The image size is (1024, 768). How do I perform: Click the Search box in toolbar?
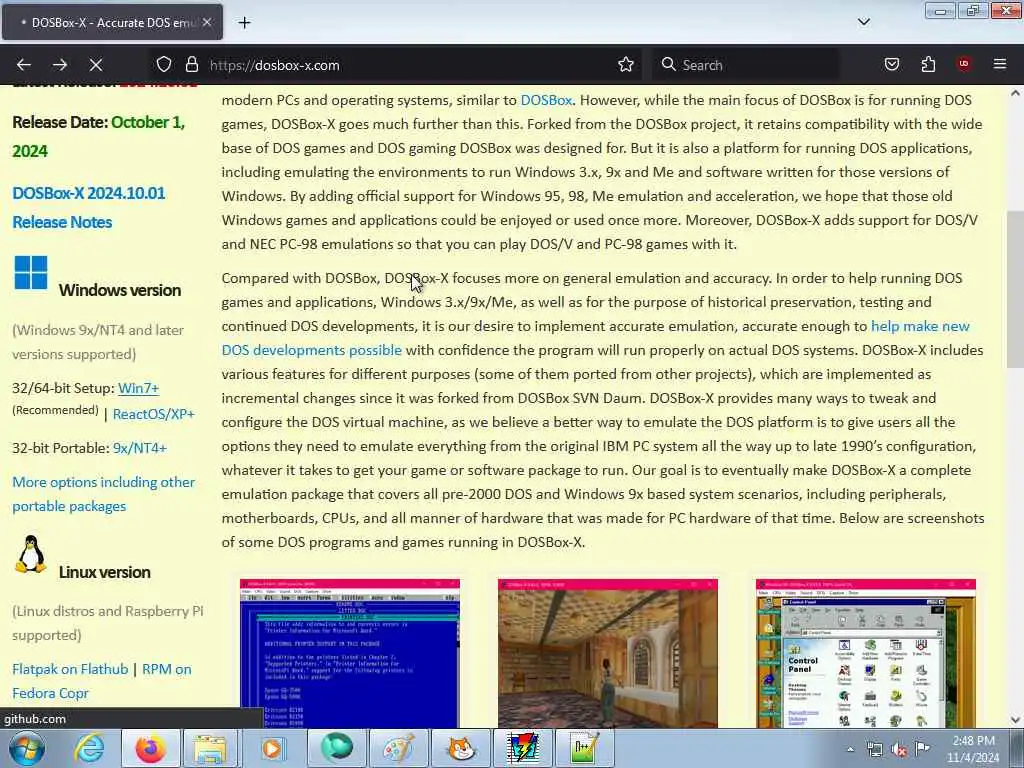point(744,65)
